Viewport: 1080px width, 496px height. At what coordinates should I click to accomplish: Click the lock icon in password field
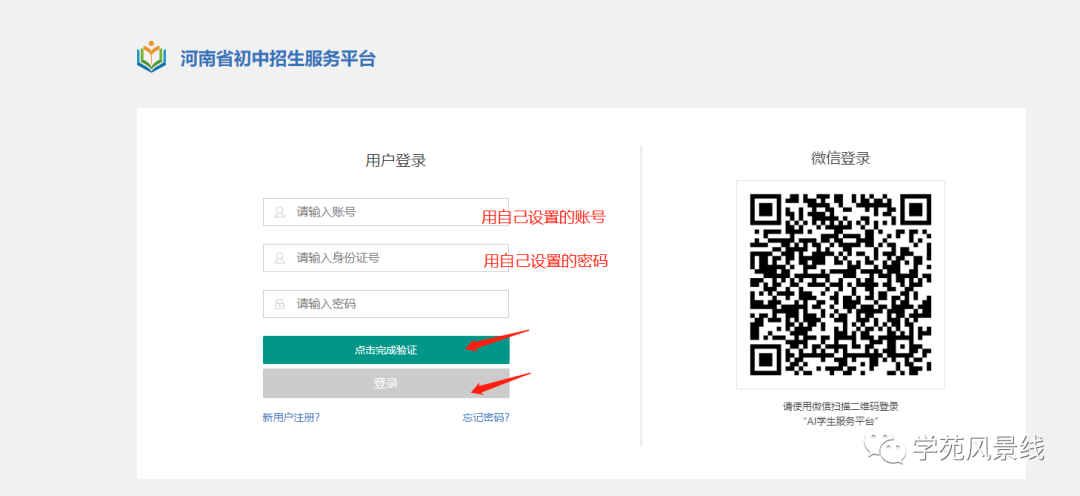pyautogui.click(x=280, y=304)
